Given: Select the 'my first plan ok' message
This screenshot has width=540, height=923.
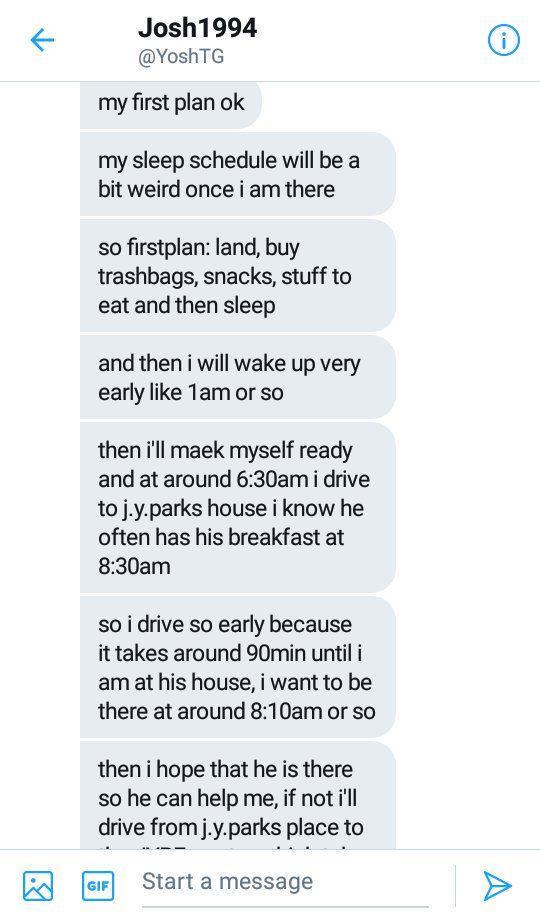Looking at the screenshot, I should click(x=171, y=104).
